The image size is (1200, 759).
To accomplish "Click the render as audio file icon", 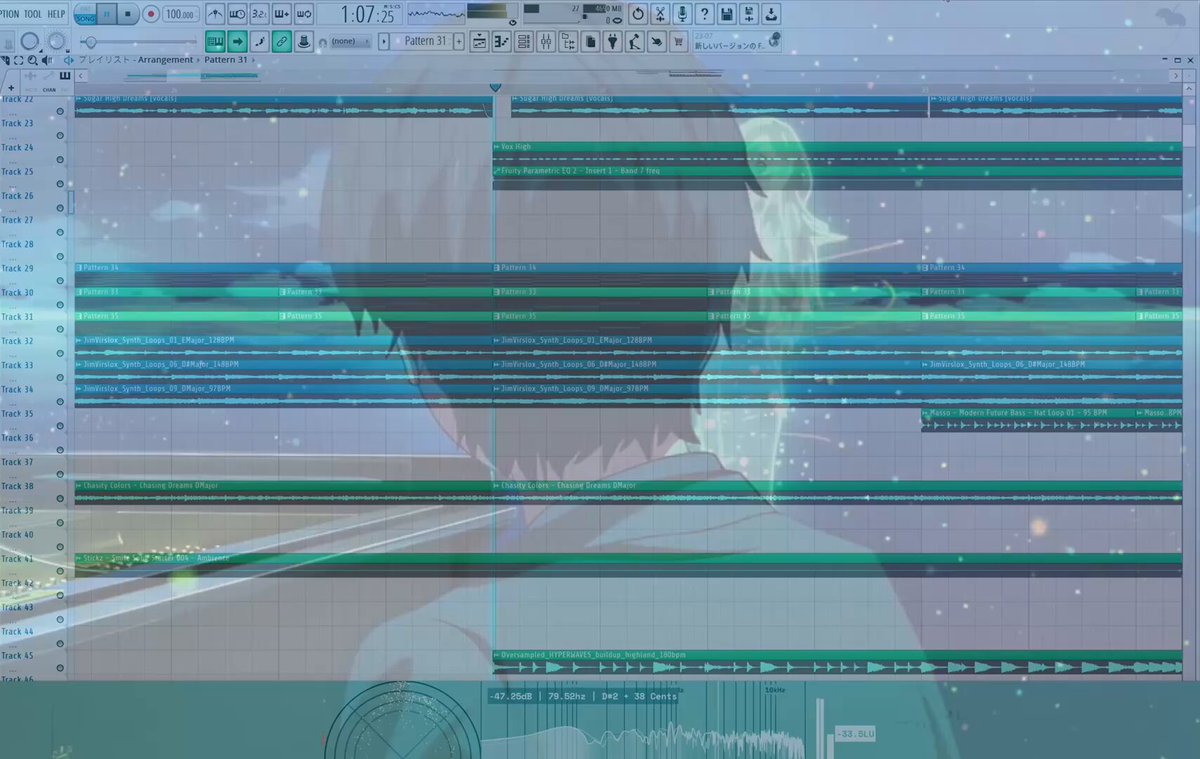I will pos(749,14).
